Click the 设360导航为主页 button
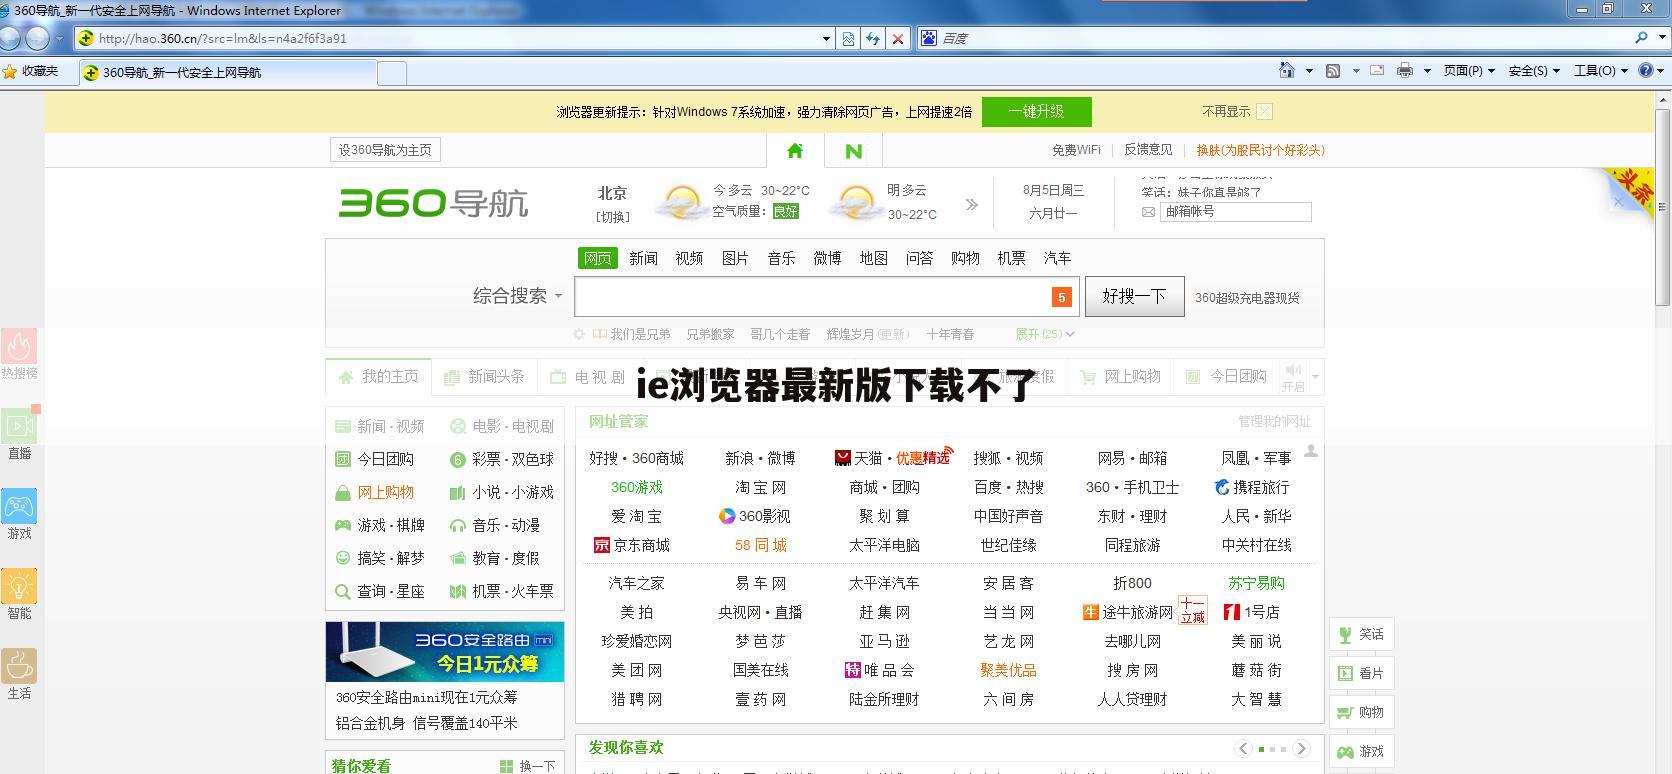 pyautogui.click(x=385, y=150)
